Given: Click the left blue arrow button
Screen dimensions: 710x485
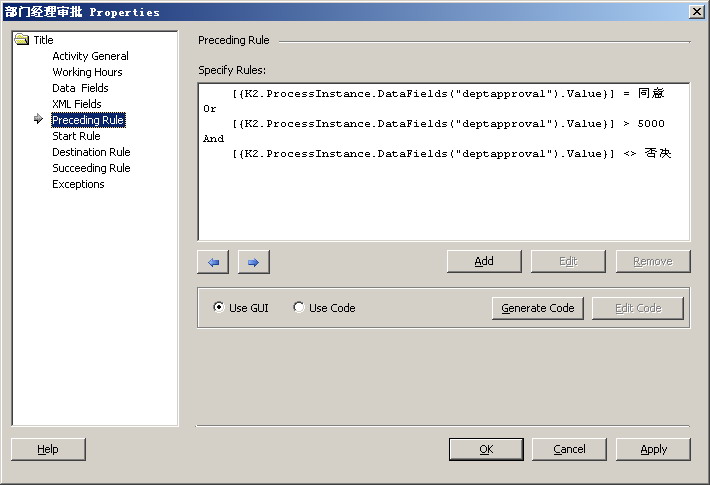Looking at the screenshot, I should coord(213,262).
